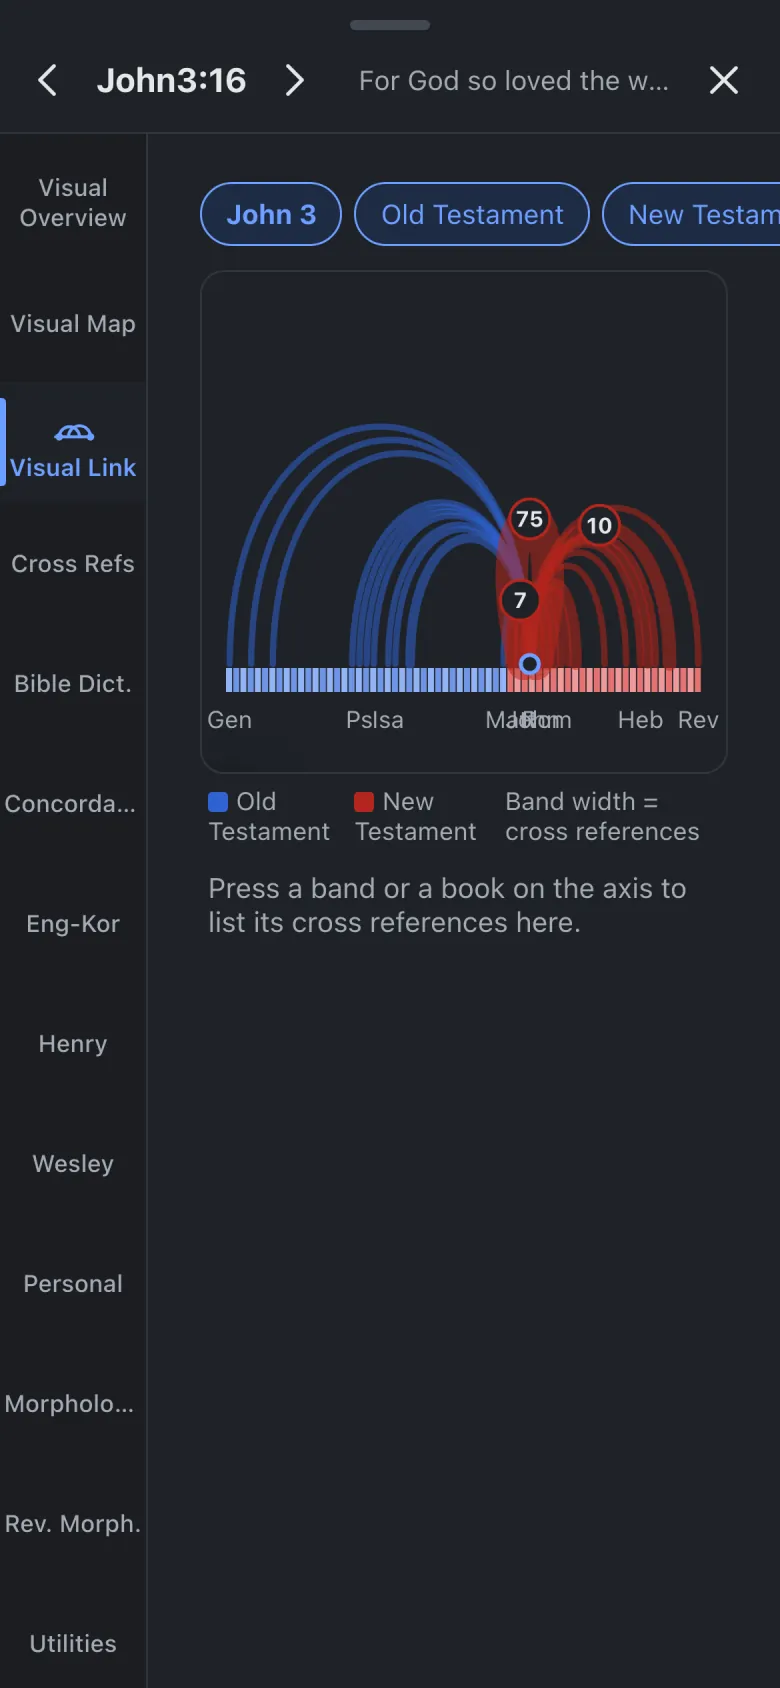Close the John 3:16 panel
Viewport: 780px width, 1688px height.
coord(724,80)
